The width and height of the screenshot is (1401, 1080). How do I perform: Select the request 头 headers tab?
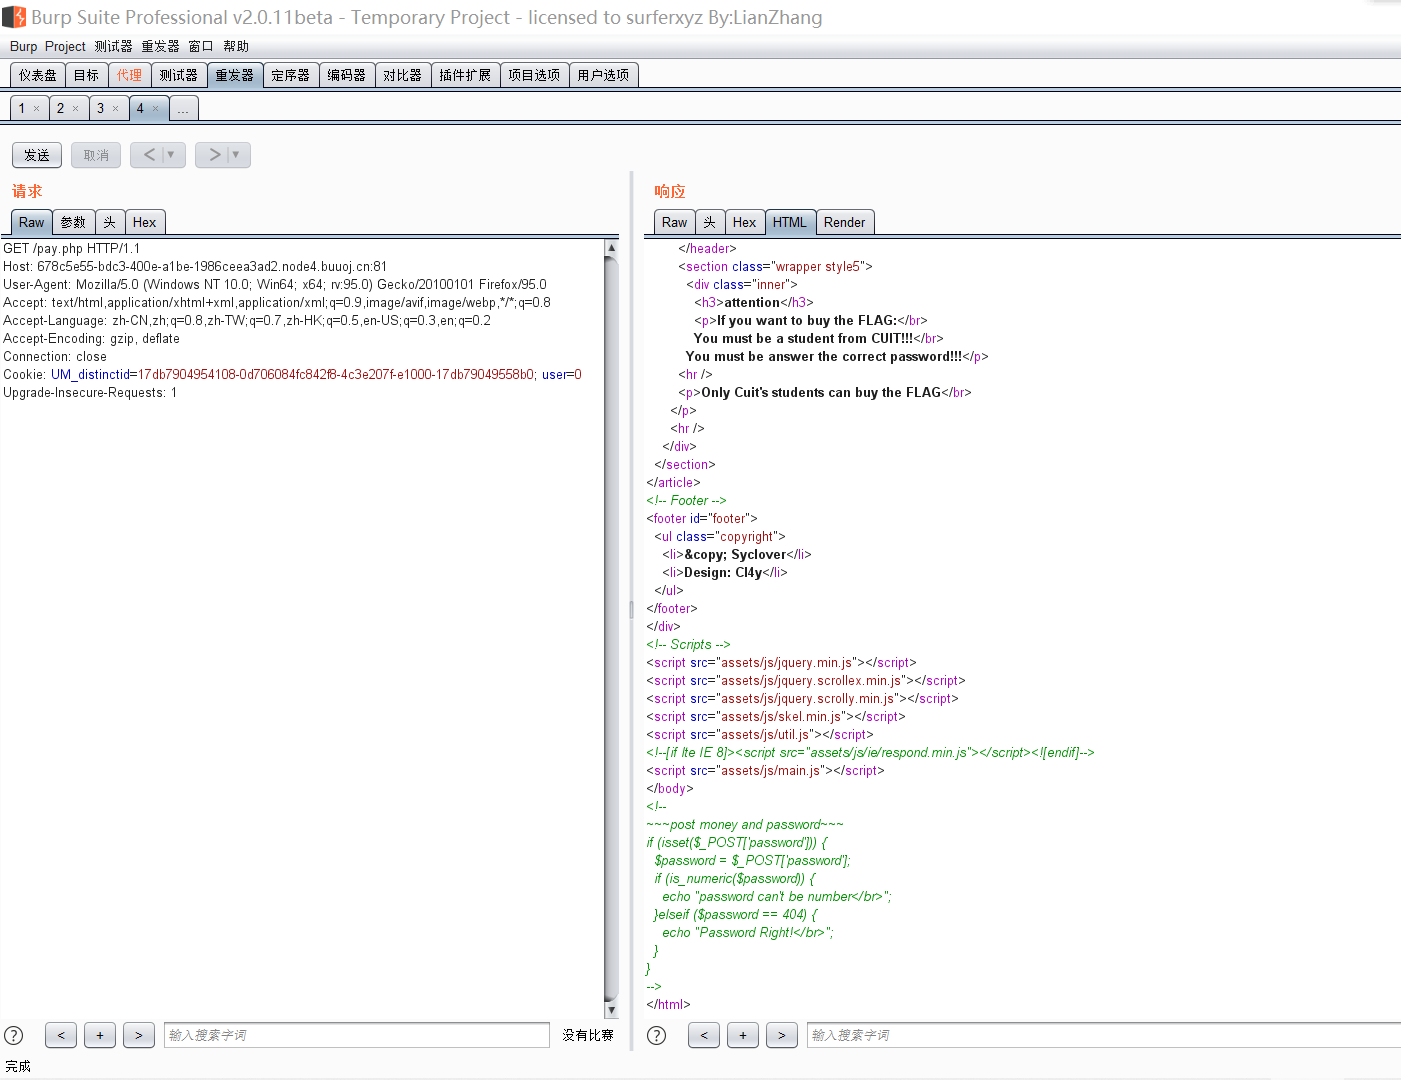coord(109,222)
